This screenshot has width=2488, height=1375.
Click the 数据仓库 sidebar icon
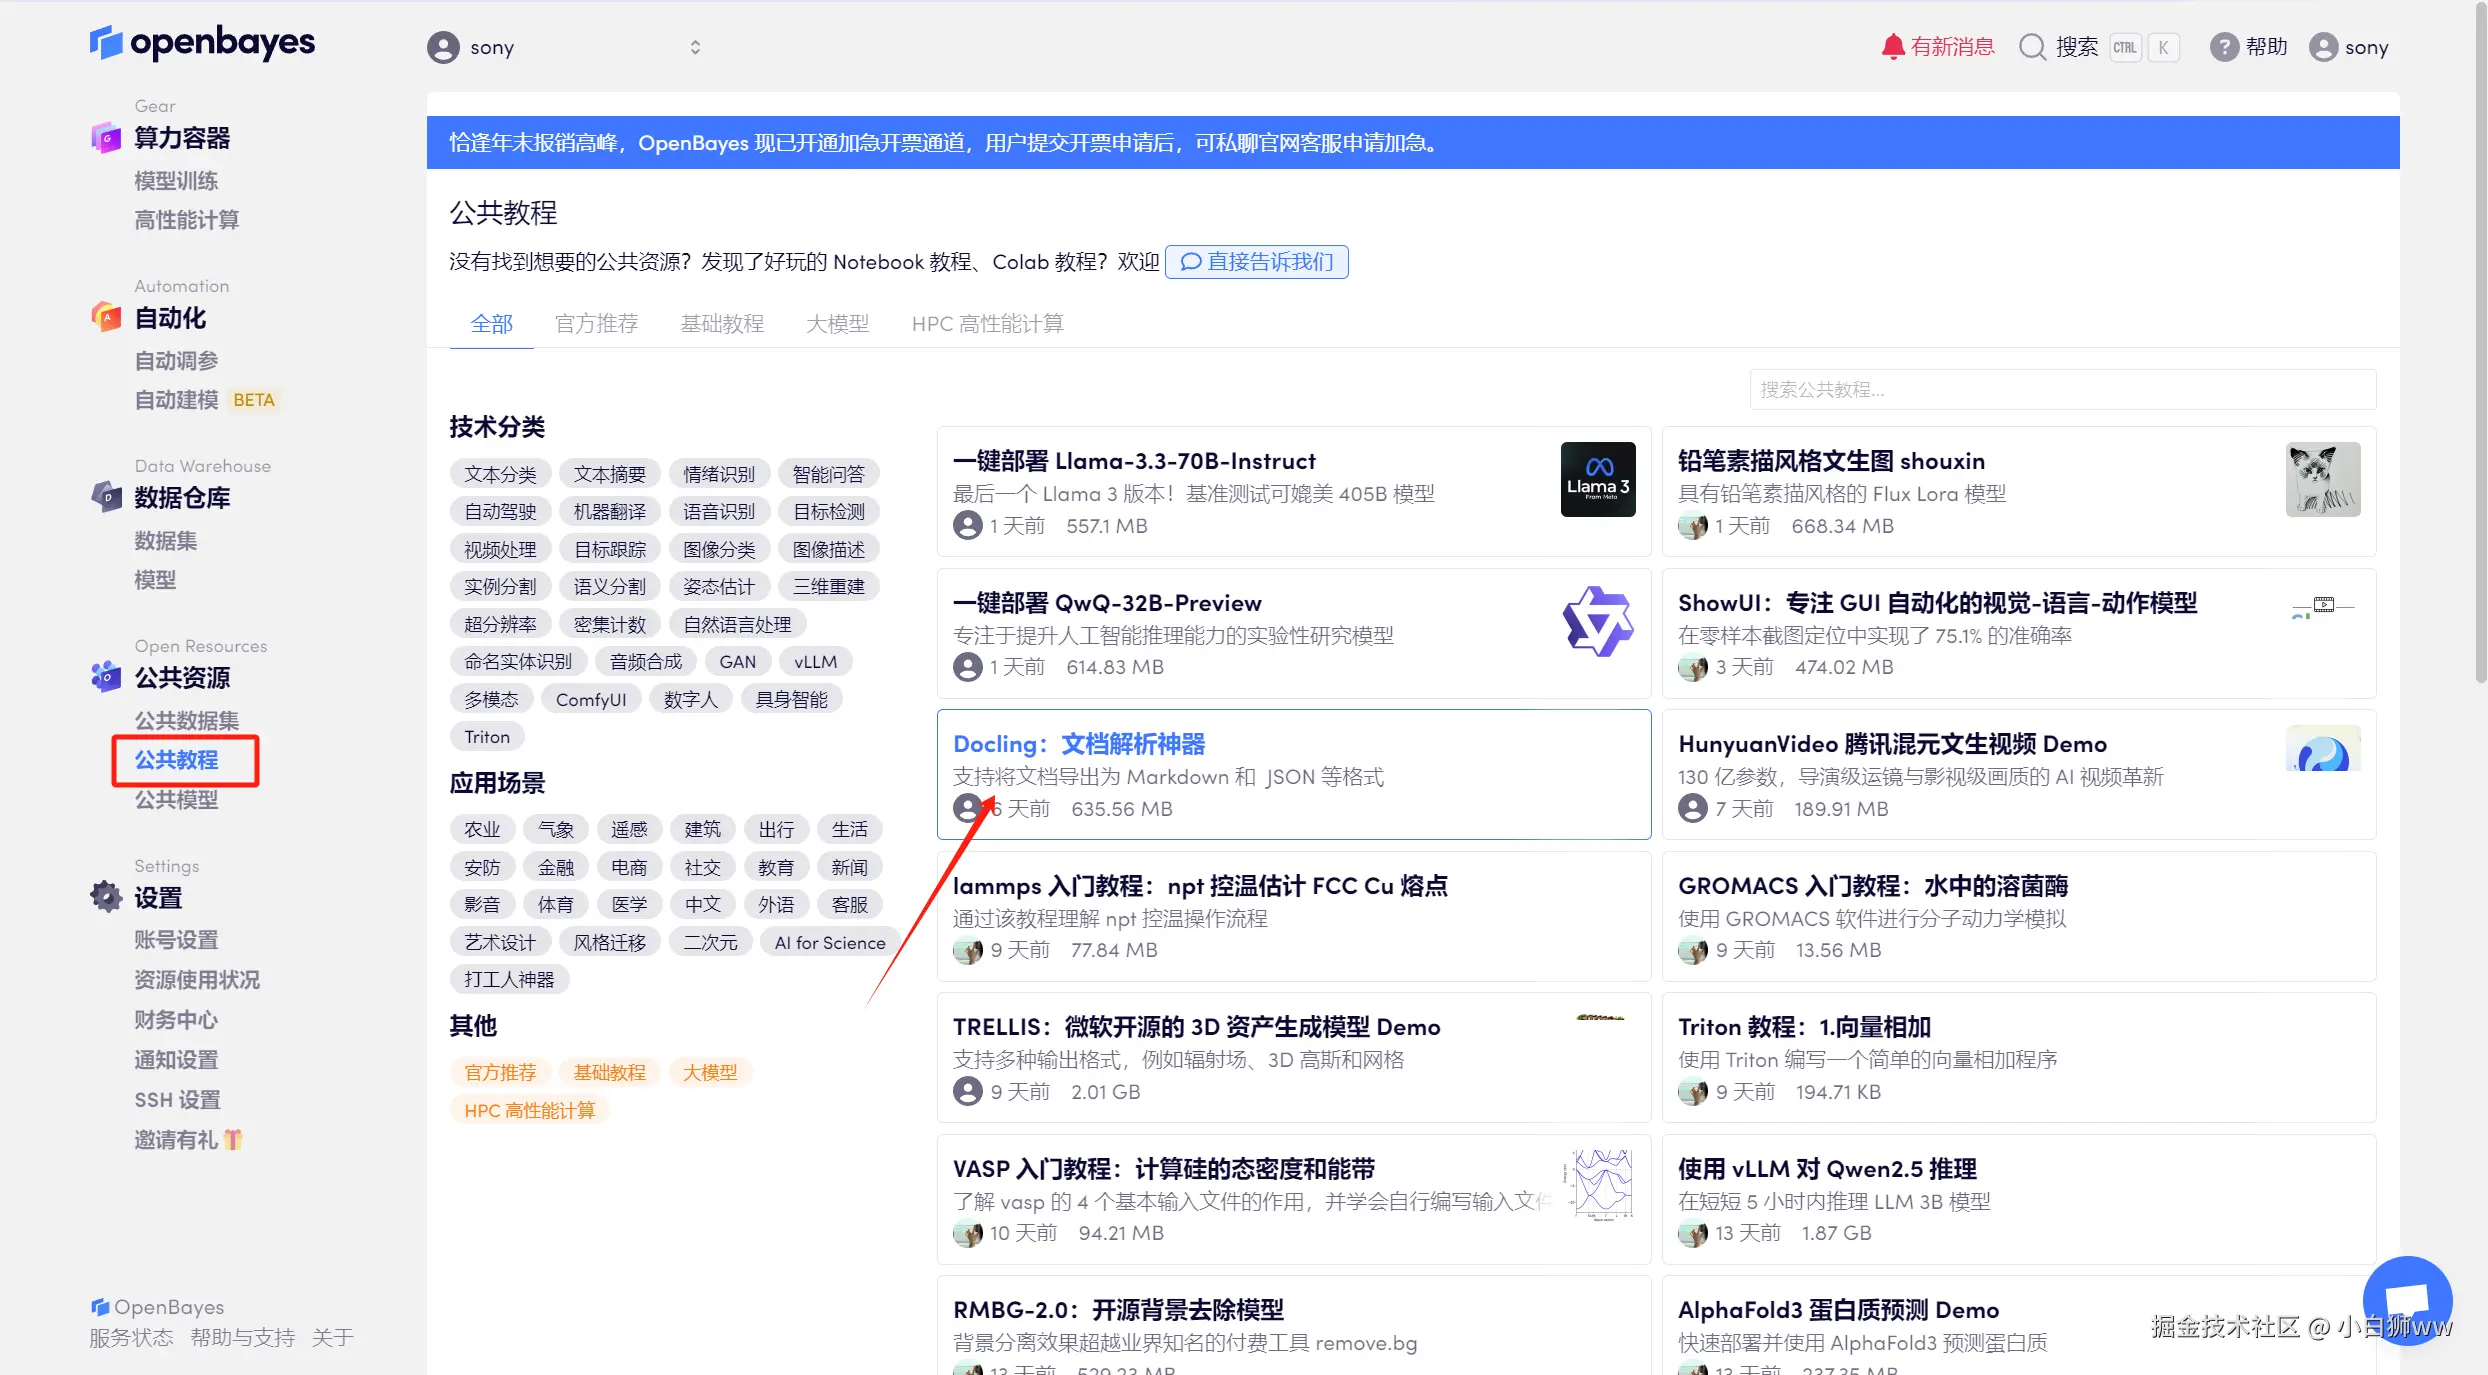pos(106,497)
